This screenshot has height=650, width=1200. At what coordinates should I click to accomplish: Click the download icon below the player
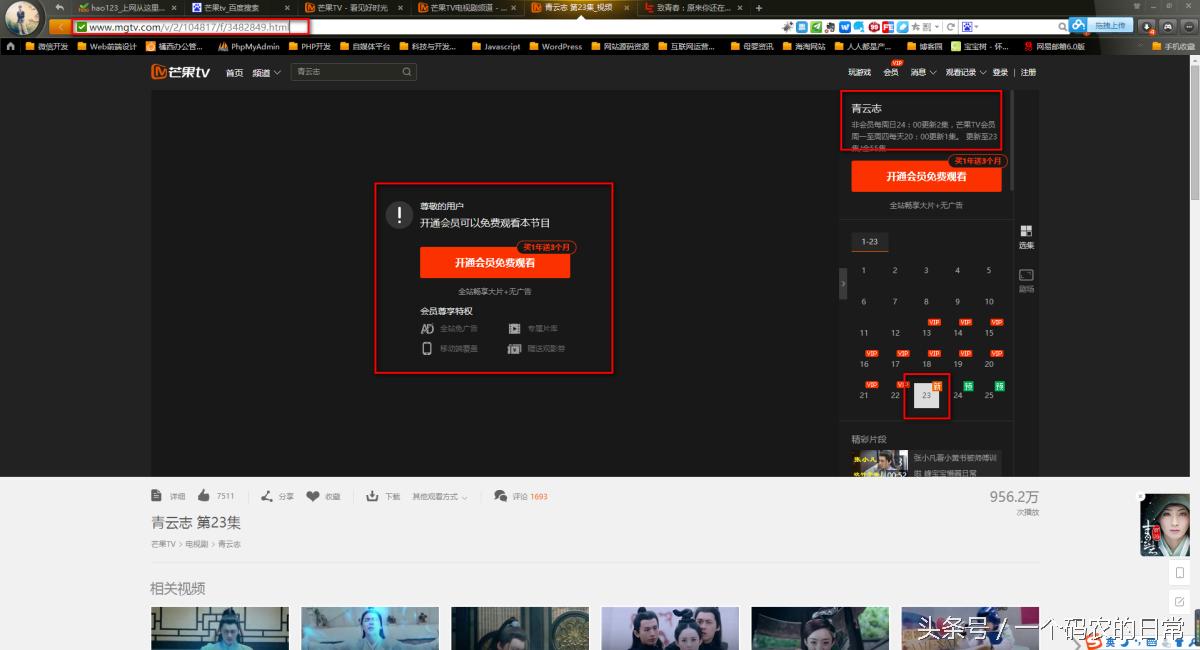pos(373,496)
